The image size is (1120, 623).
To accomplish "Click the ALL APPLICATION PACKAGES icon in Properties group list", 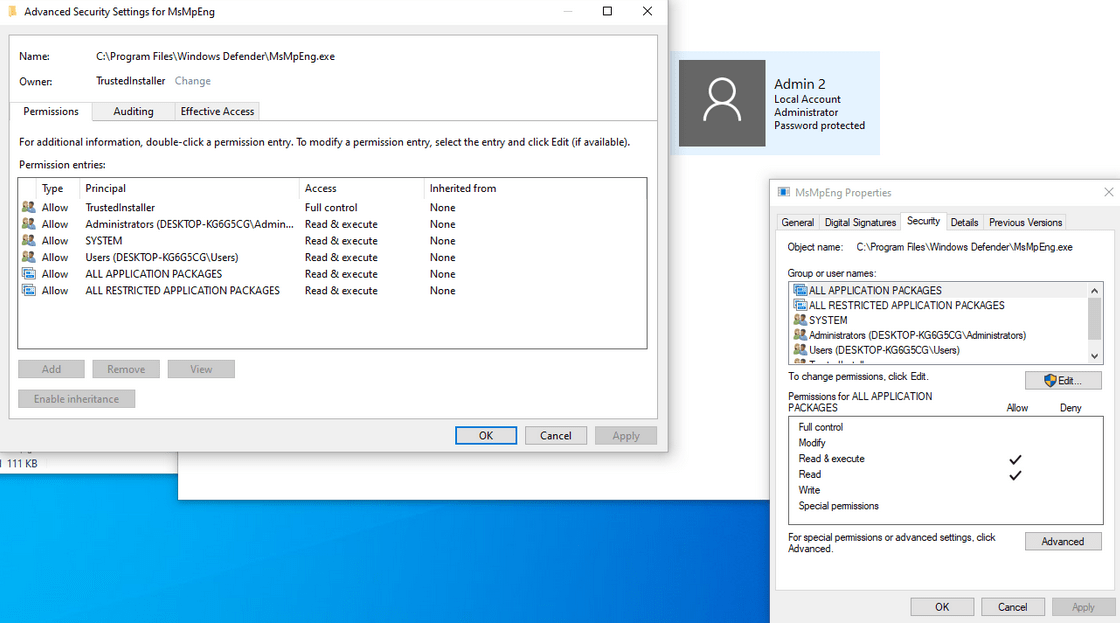I will click(800, 290).
